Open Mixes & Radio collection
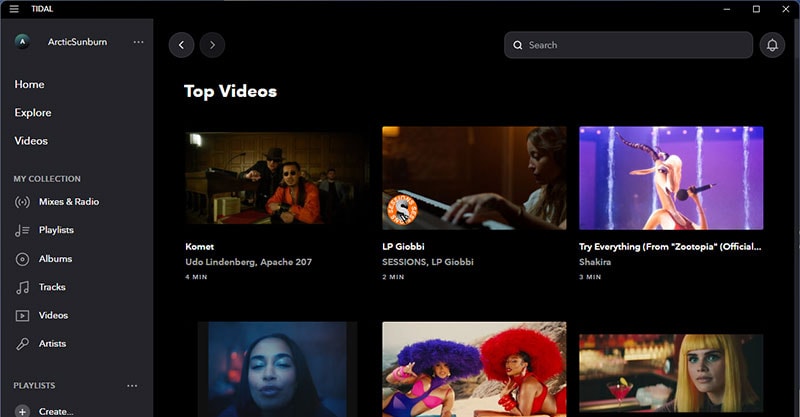Viewport: 800px width, 417px height. point(69,202)
